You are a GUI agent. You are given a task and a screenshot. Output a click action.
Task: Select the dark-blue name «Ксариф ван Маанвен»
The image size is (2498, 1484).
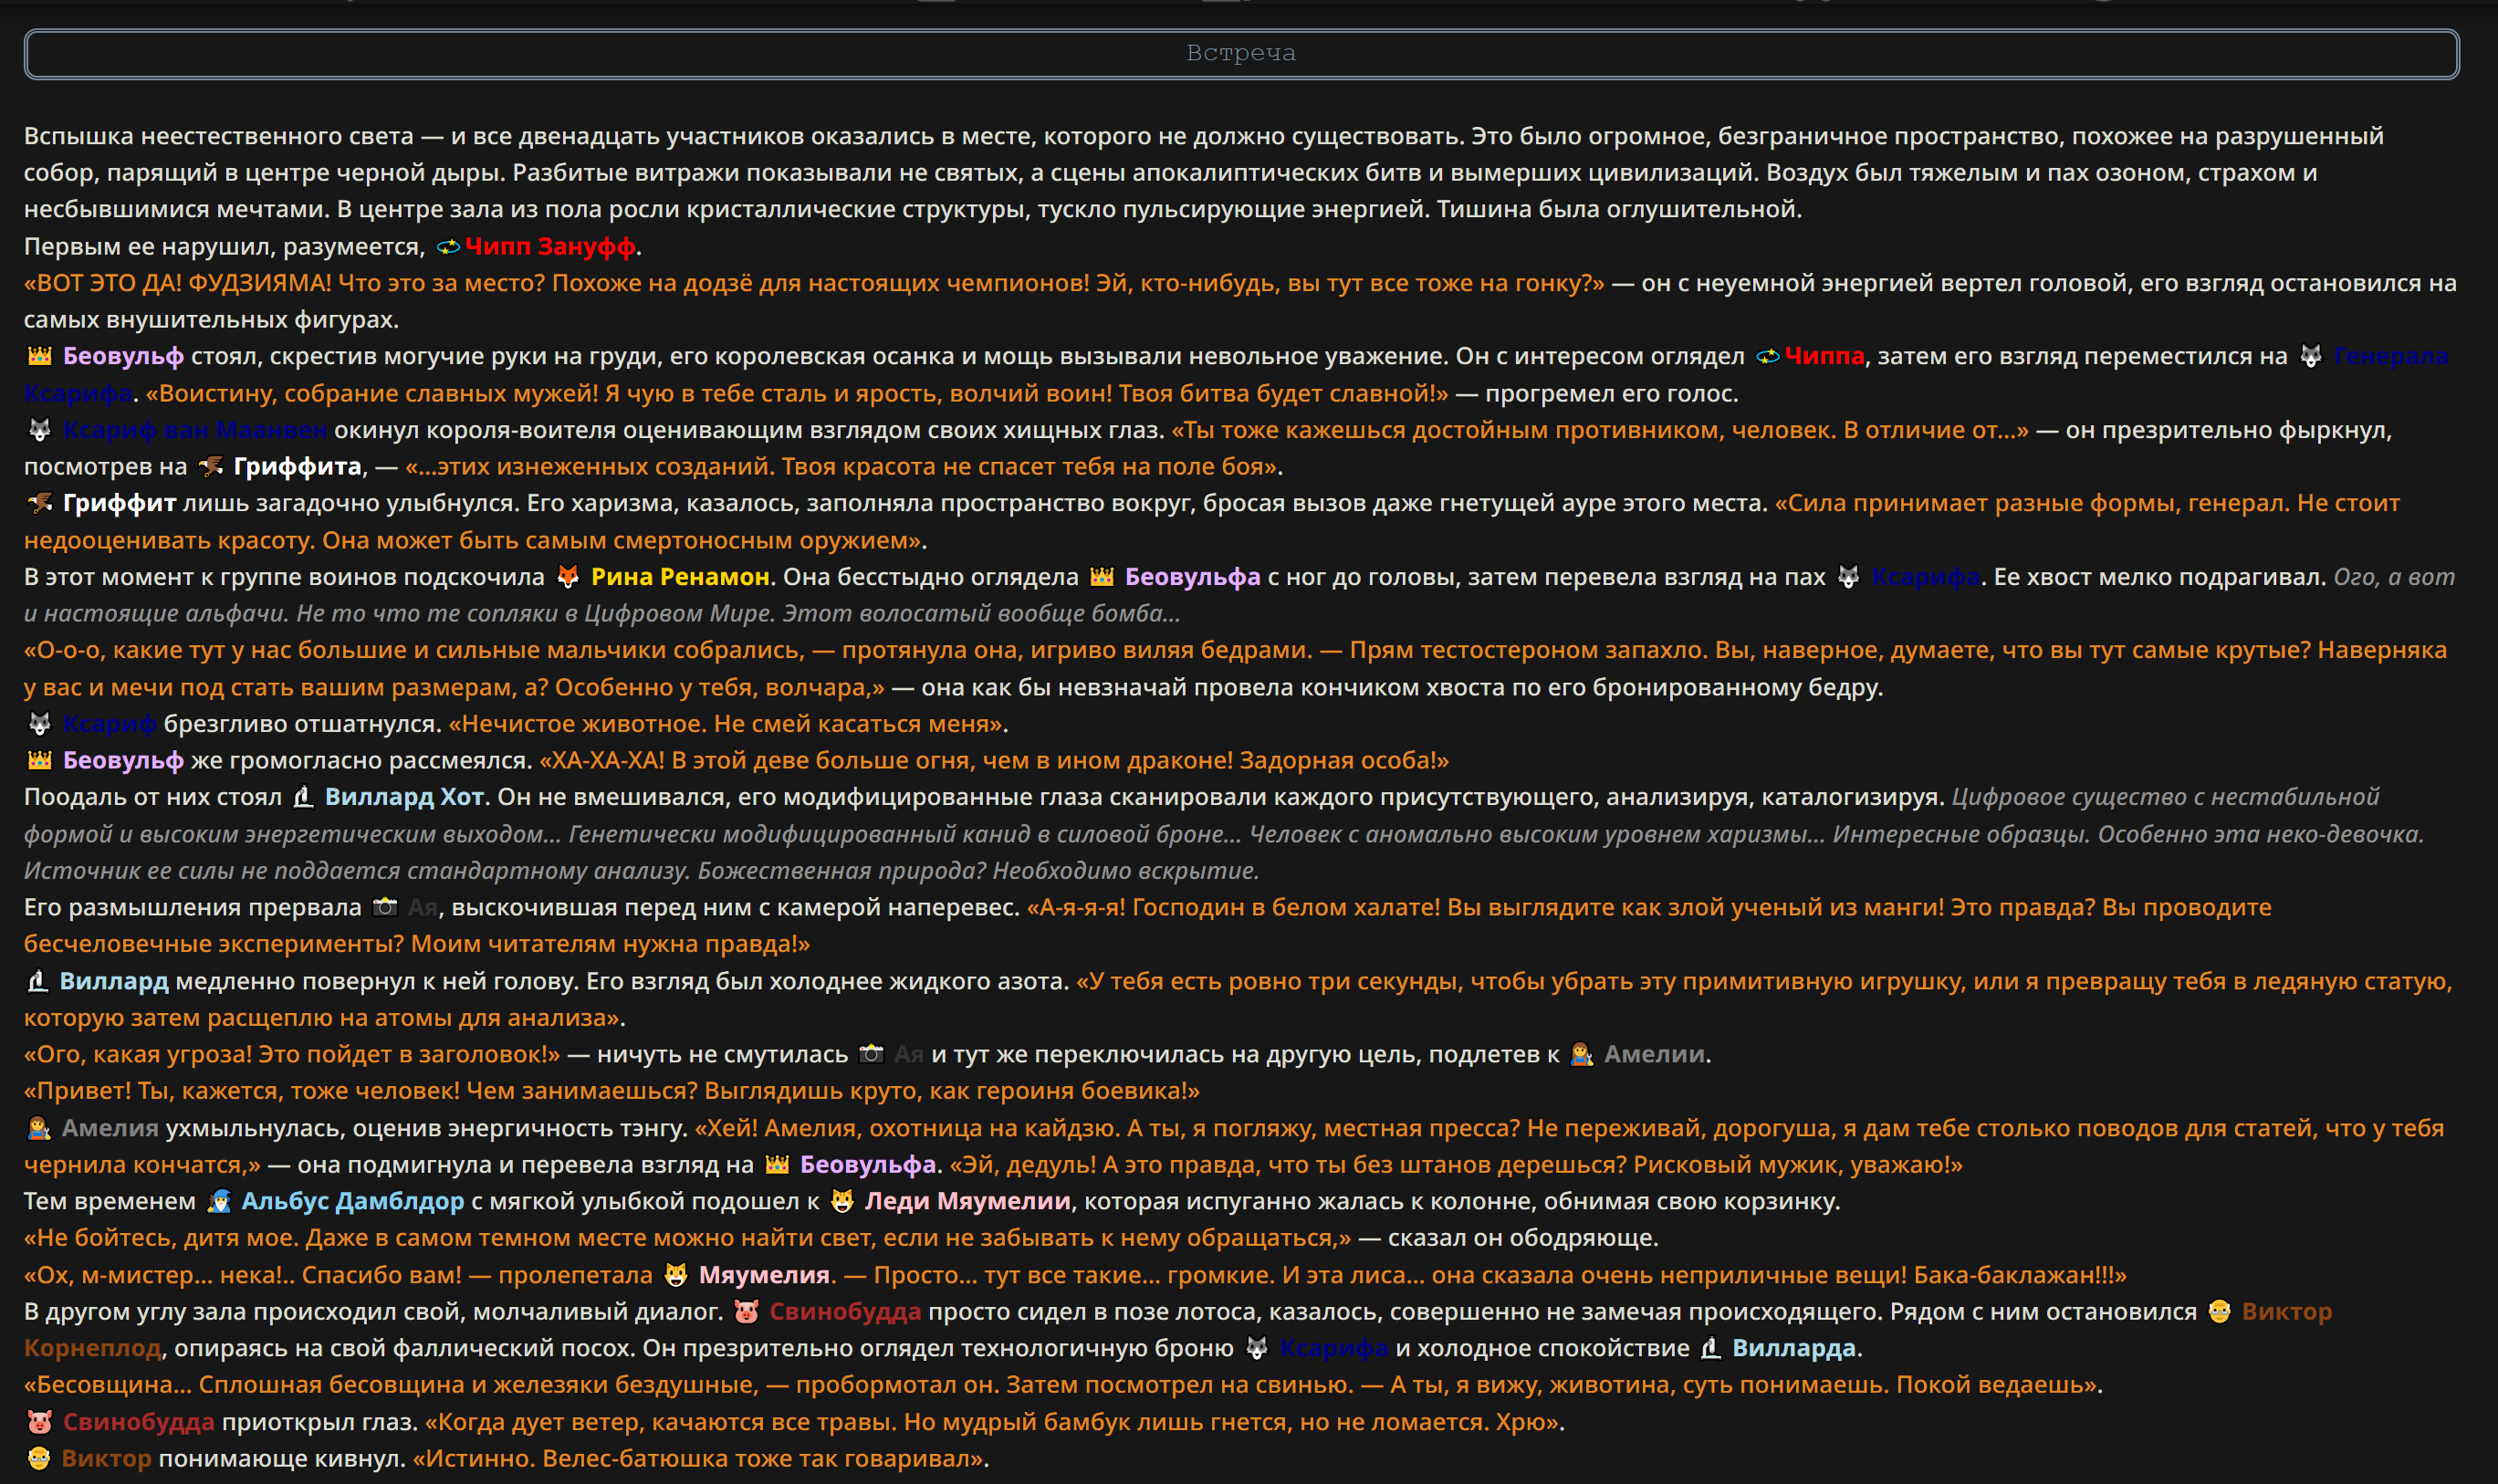click(195, 430)
